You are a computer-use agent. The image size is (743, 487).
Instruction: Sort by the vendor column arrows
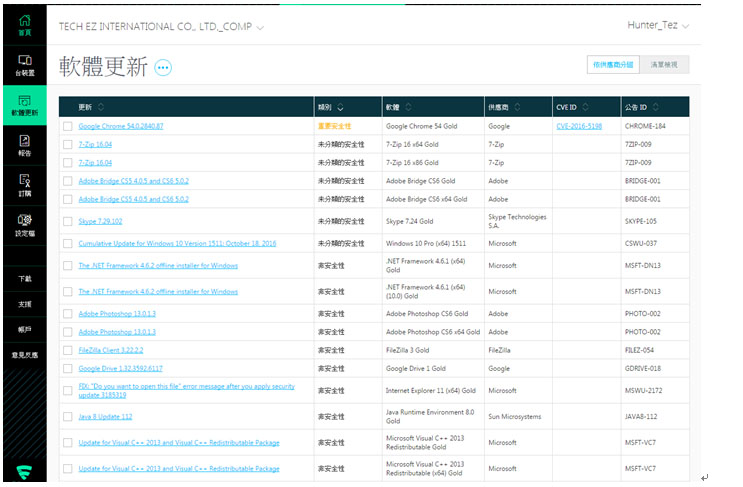pos(517,107)
